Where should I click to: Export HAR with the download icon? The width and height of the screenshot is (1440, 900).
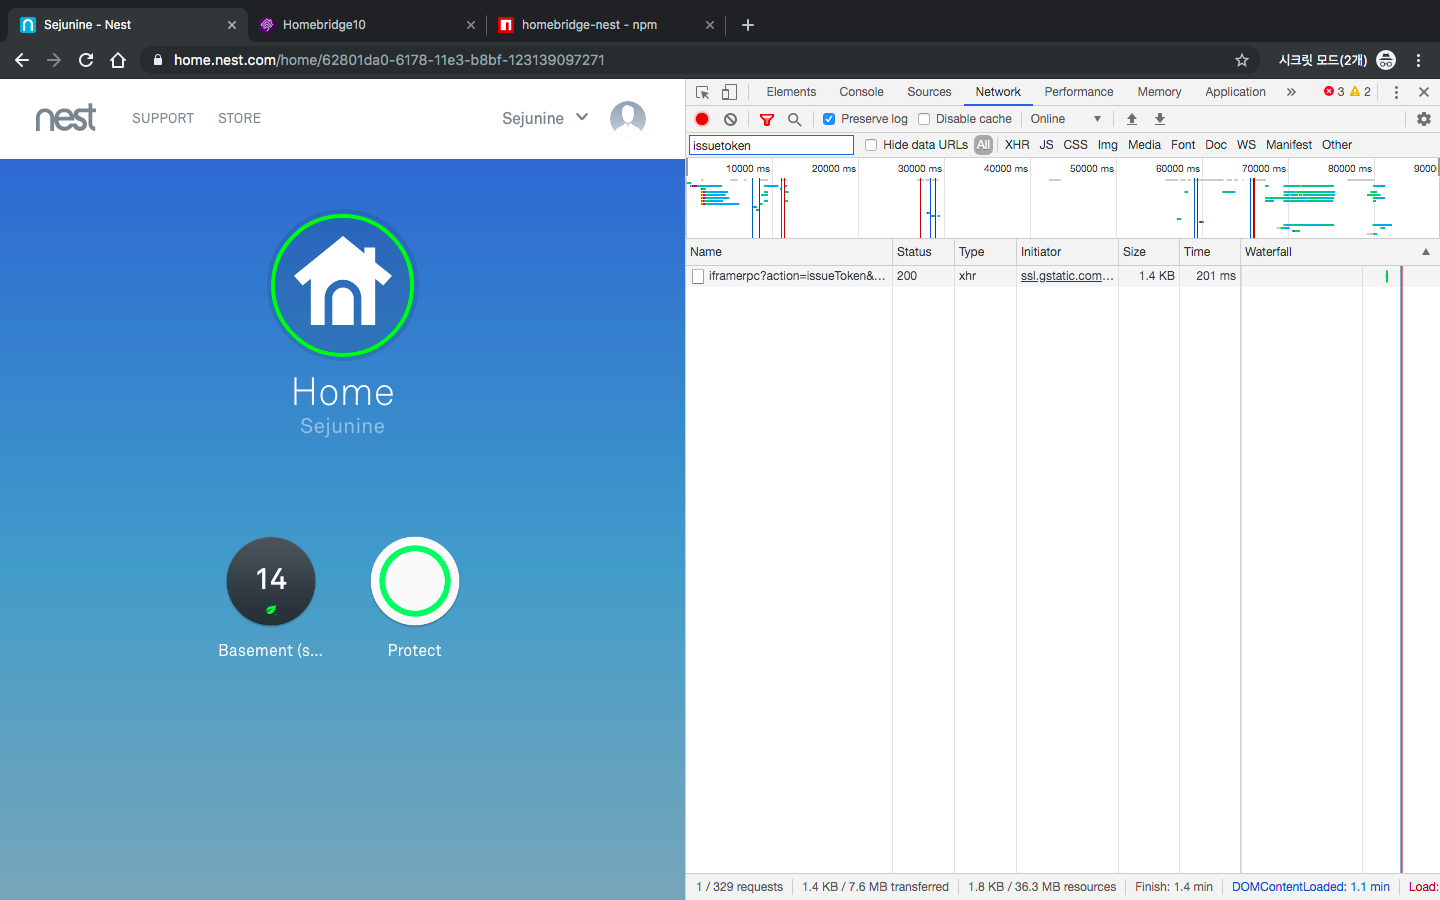(1160, 119)
